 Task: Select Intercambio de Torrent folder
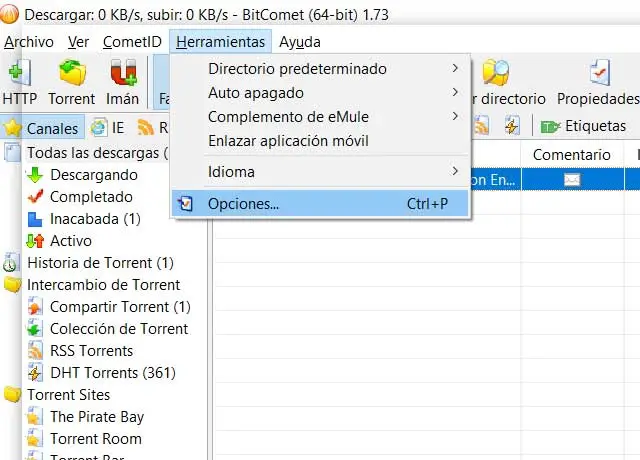pos(104,285)
